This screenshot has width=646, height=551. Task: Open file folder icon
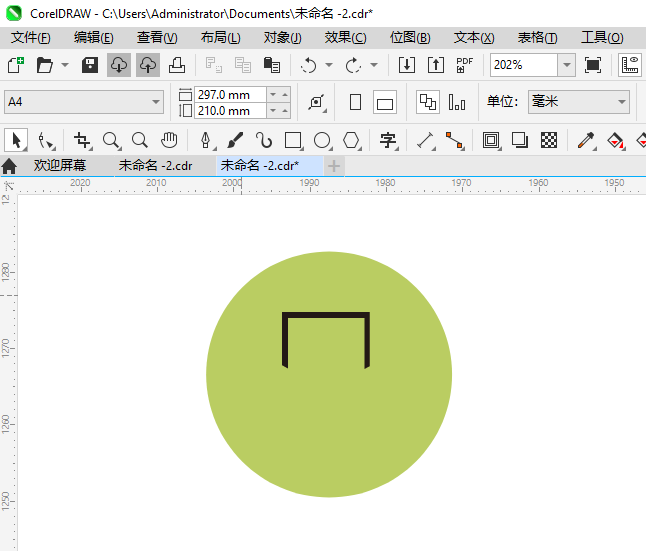44,65
